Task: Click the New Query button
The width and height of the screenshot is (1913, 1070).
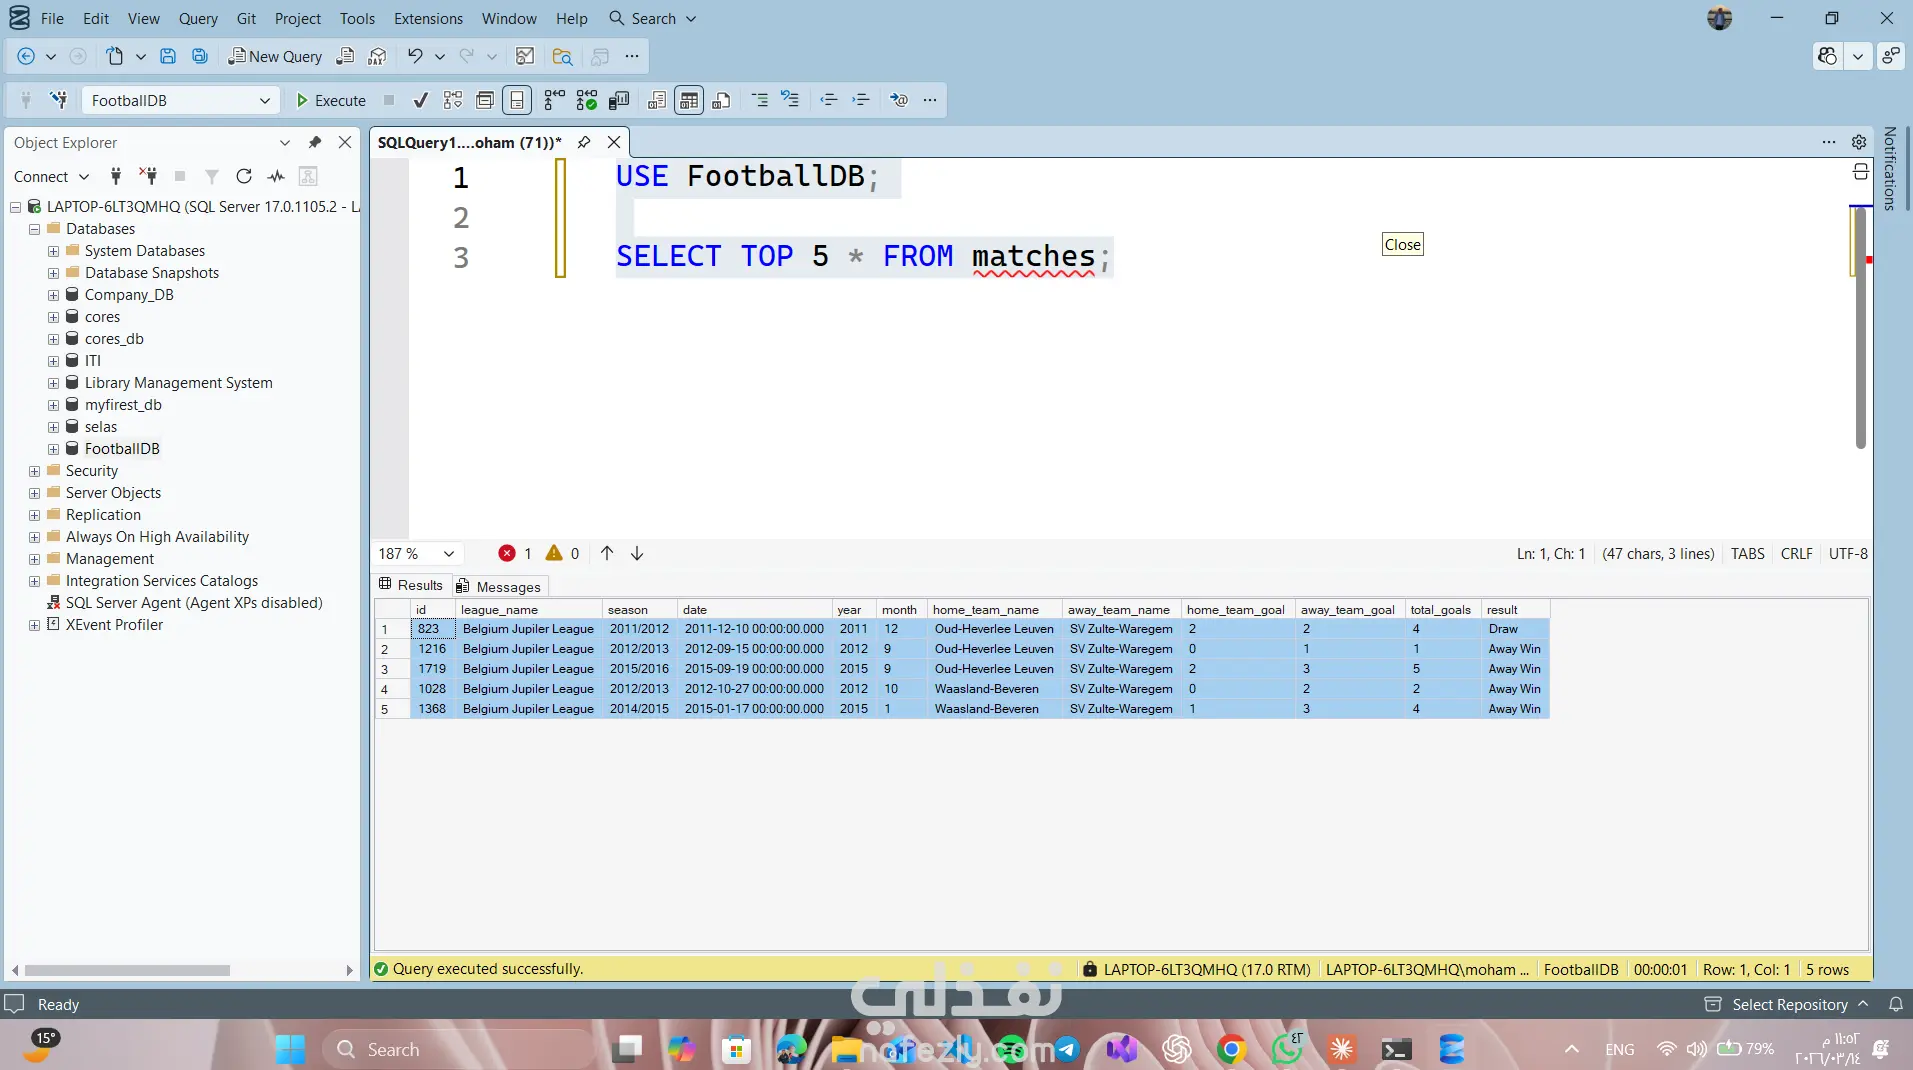Action: click(x=275, y=56)
